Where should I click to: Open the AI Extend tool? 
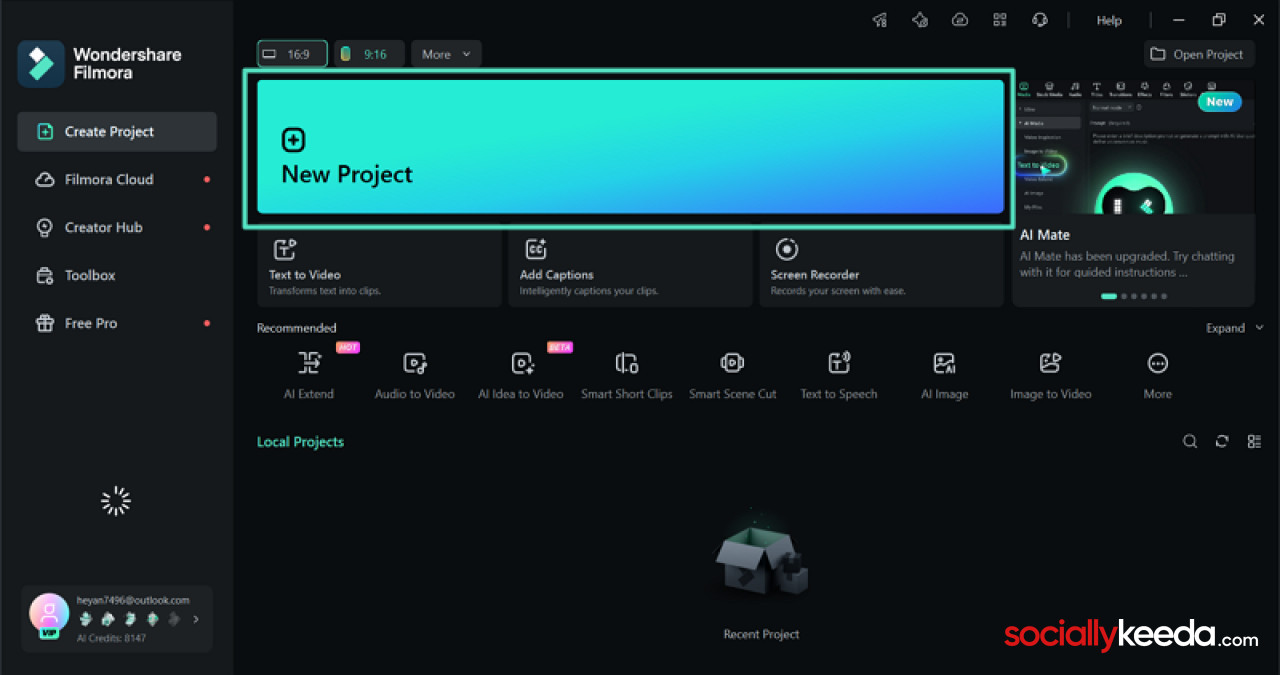click(309, 374)
